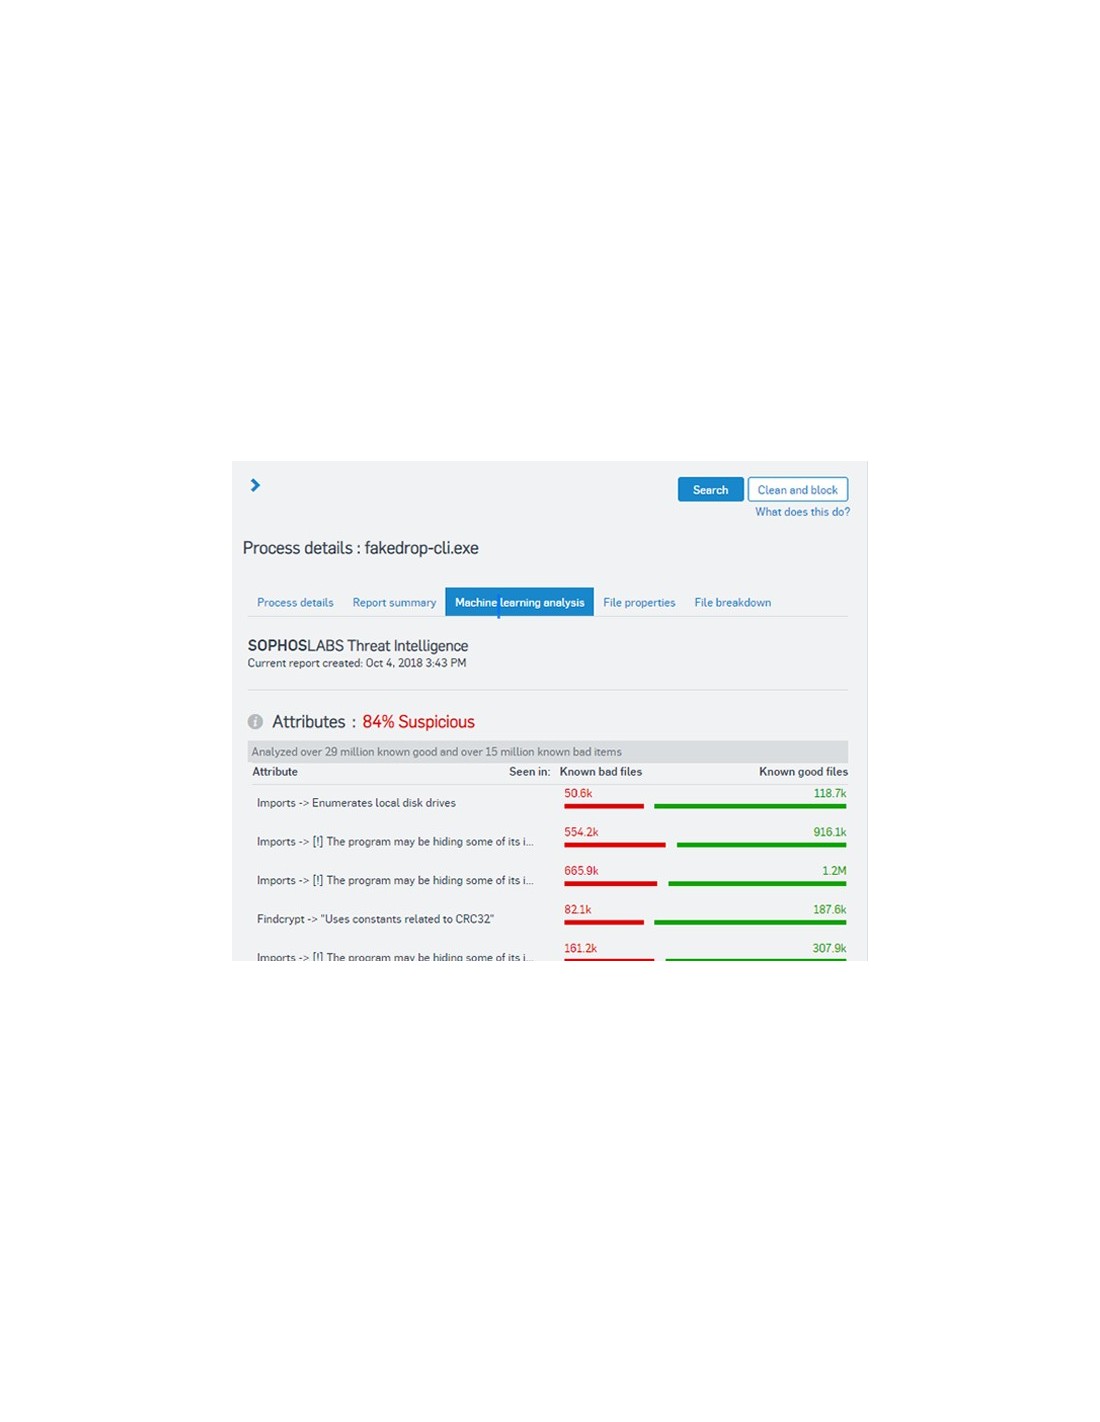Select the 'Enumerates local disk drives' attribute row
This screenshot has height=1422, width=1100.
[356, 803]
